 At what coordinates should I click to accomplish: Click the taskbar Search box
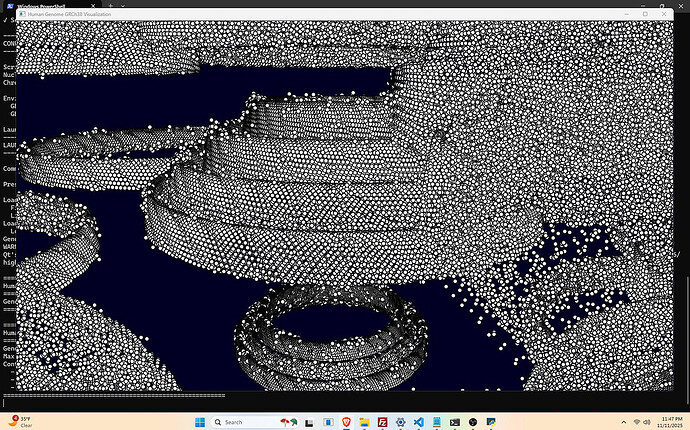click(x=243, y=422)
